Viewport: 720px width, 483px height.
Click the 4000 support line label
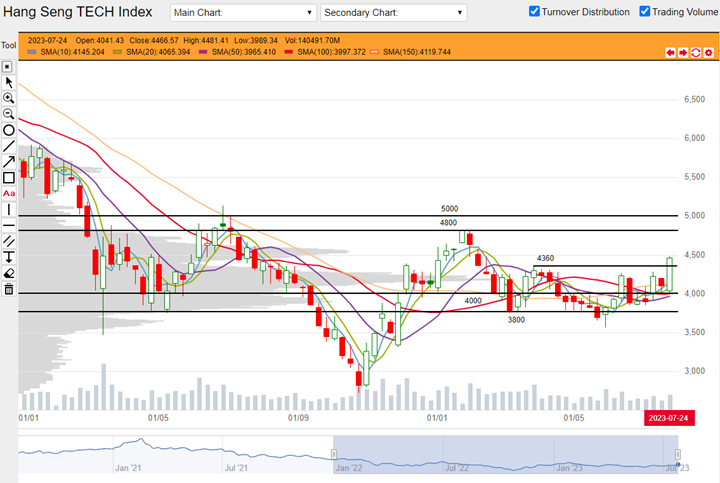473,301
